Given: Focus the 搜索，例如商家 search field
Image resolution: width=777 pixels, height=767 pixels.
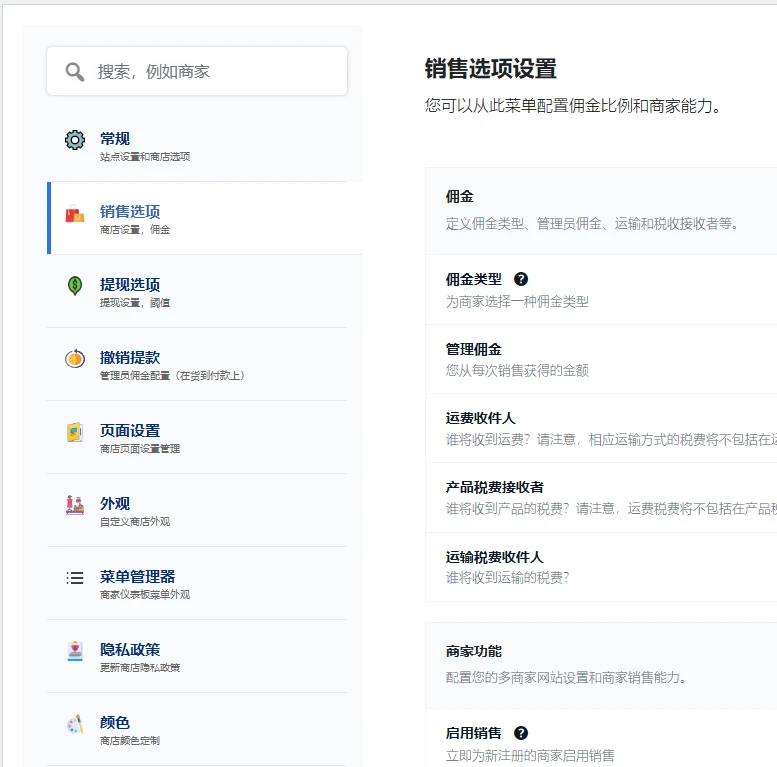Looking at the screenshot, I should (x=197, y=71).
